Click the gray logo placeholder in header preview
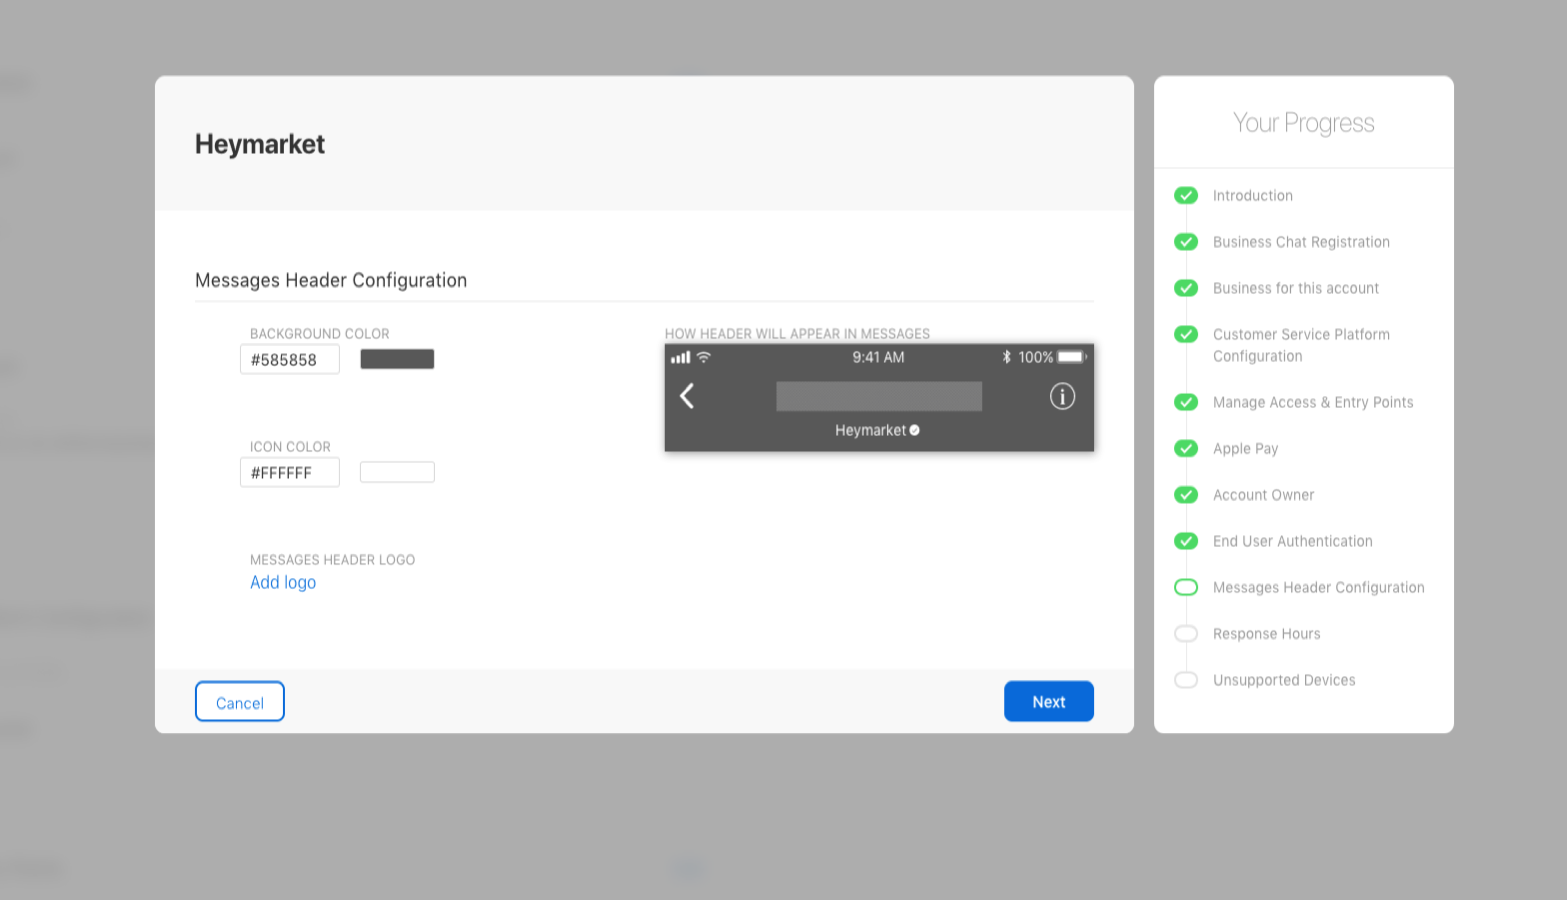Image resolution: width=1567 pixels, height=900 pixels. [879, 396]
